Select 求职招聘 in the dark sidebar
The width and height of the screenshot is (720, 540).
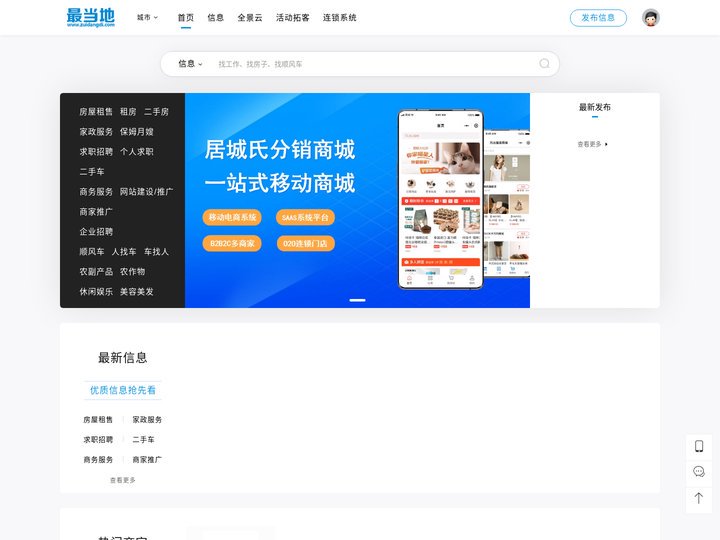(x=96, y=152)
